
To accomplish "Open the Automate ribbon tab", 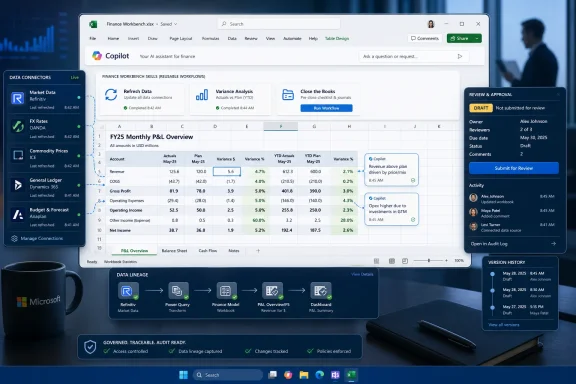I will pos(292,39).
